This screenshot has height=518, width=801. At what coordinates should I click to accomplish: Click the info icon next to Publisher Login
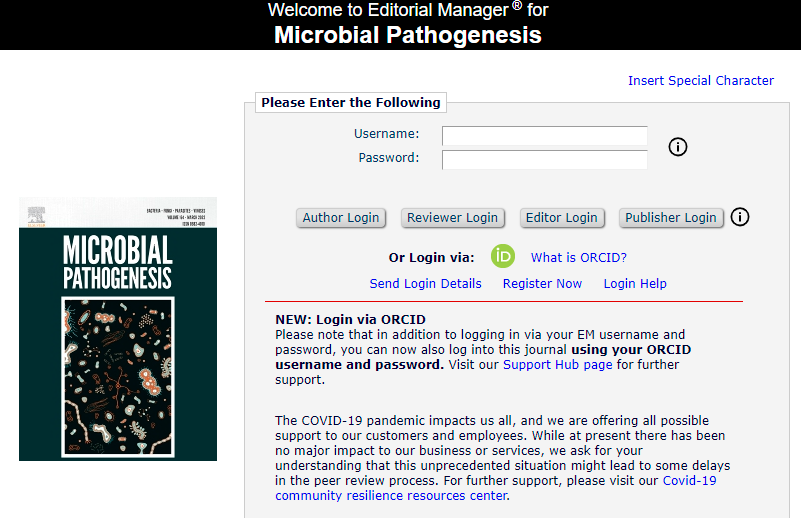(x=740, y=217)
